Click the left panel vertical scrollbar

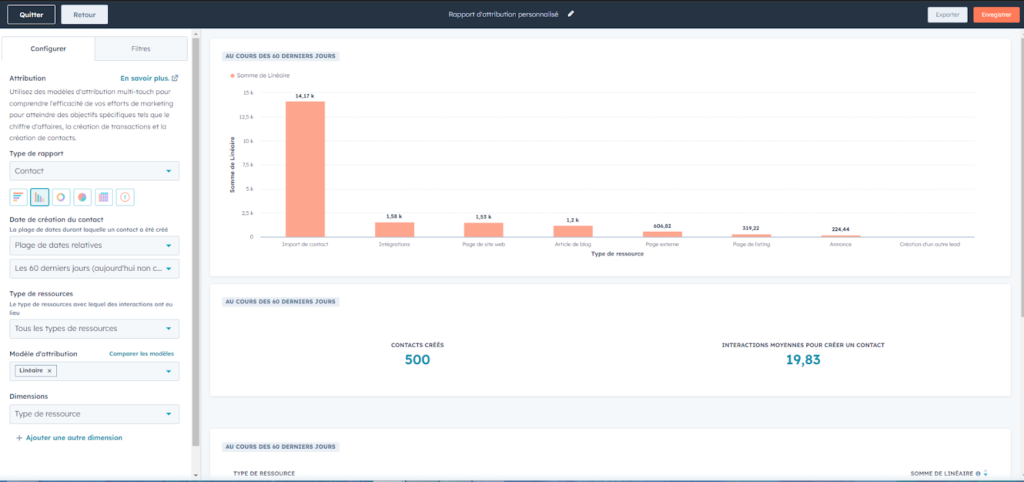pyautogui.click(x=195, y=242)
